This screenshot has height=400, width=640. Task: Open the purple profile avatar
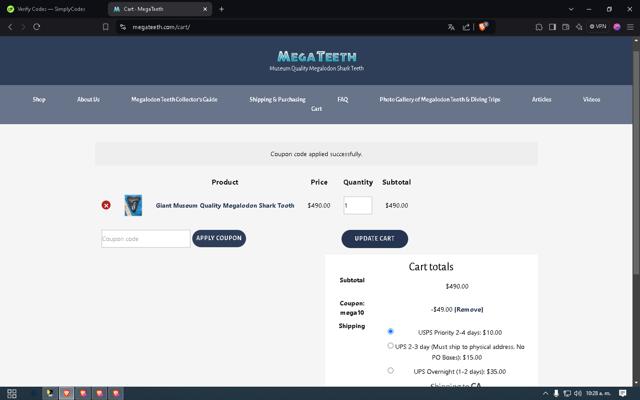617,27
